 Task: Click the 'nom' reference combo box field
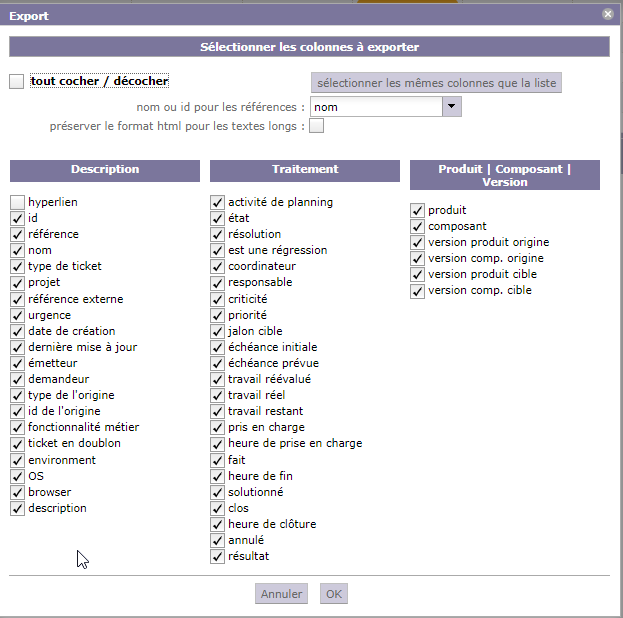click(x=376, y=107)
